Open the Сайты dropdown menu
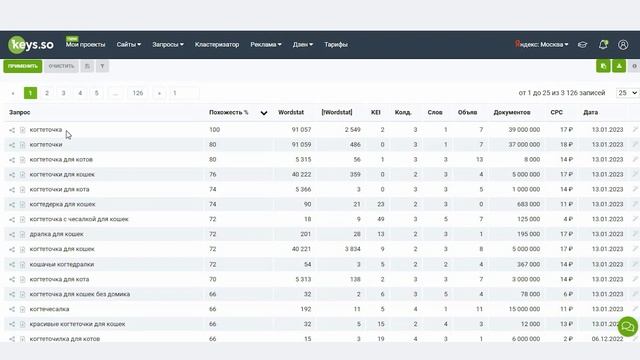This screenshot has height=360, width=640. click(129, 44)
